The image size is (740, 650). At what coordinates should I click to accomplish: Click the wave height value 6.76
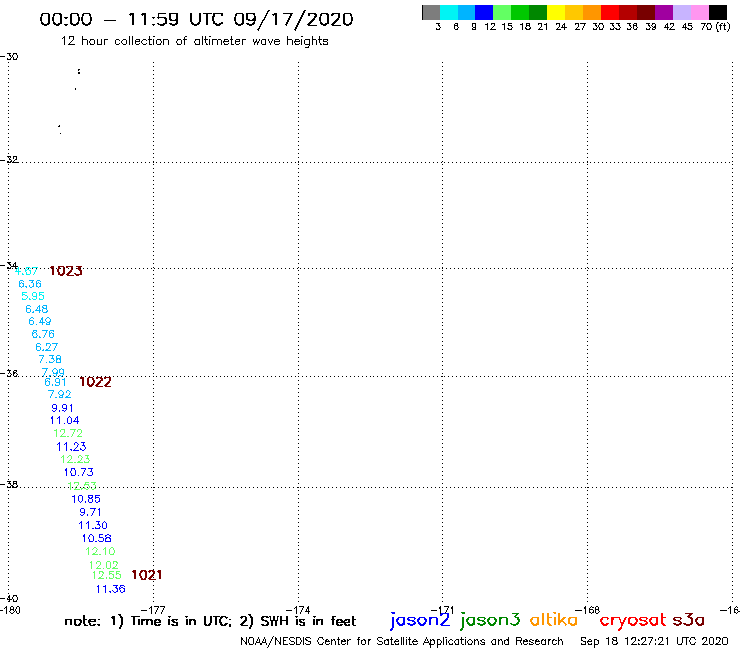43,334
